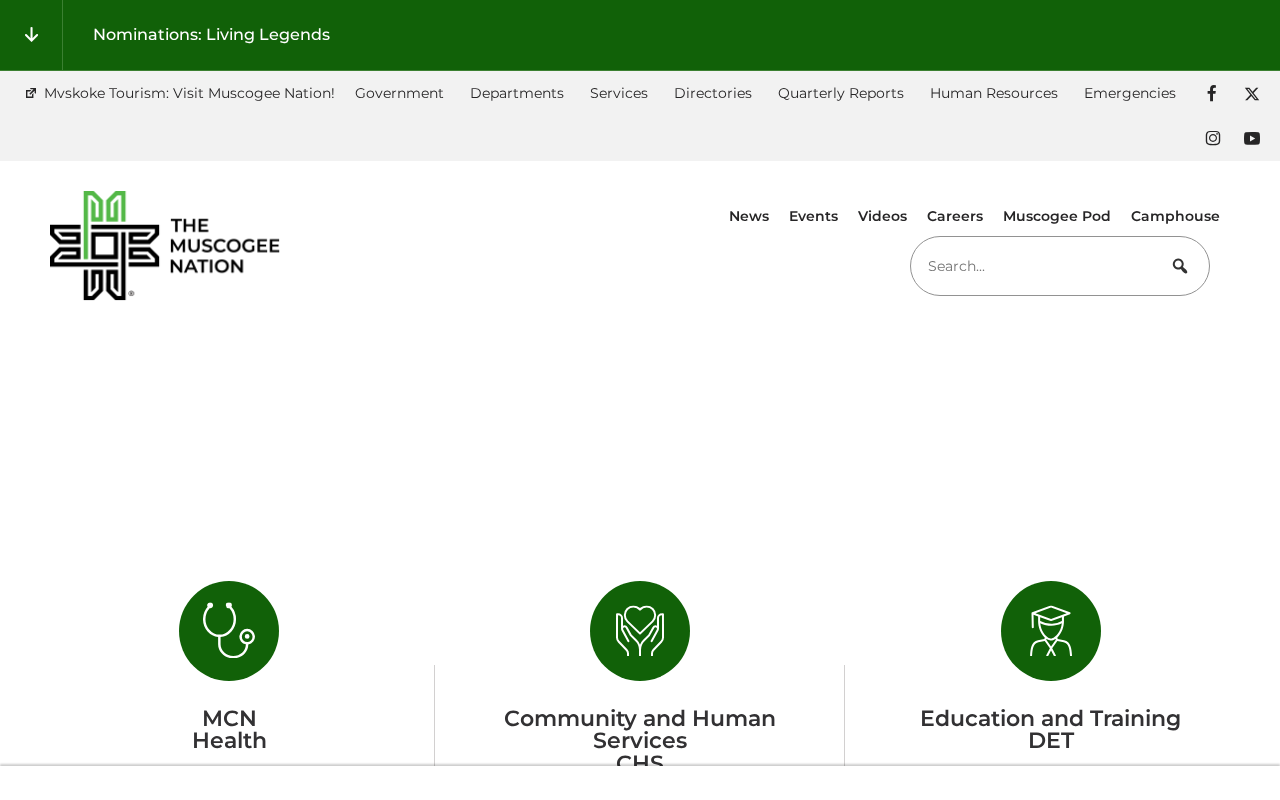
Task: Open the Events menu item
Action: tap(813, 216)
